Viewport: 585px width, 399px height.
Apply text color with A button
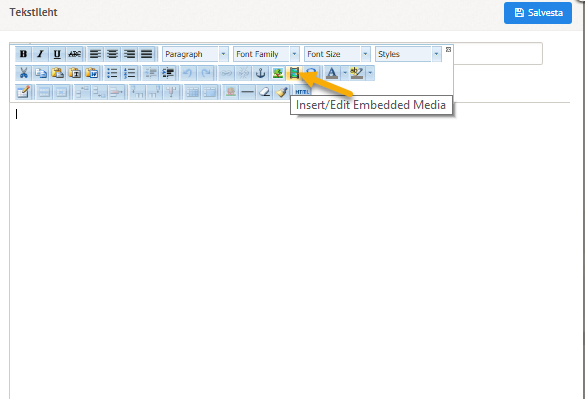332,73
